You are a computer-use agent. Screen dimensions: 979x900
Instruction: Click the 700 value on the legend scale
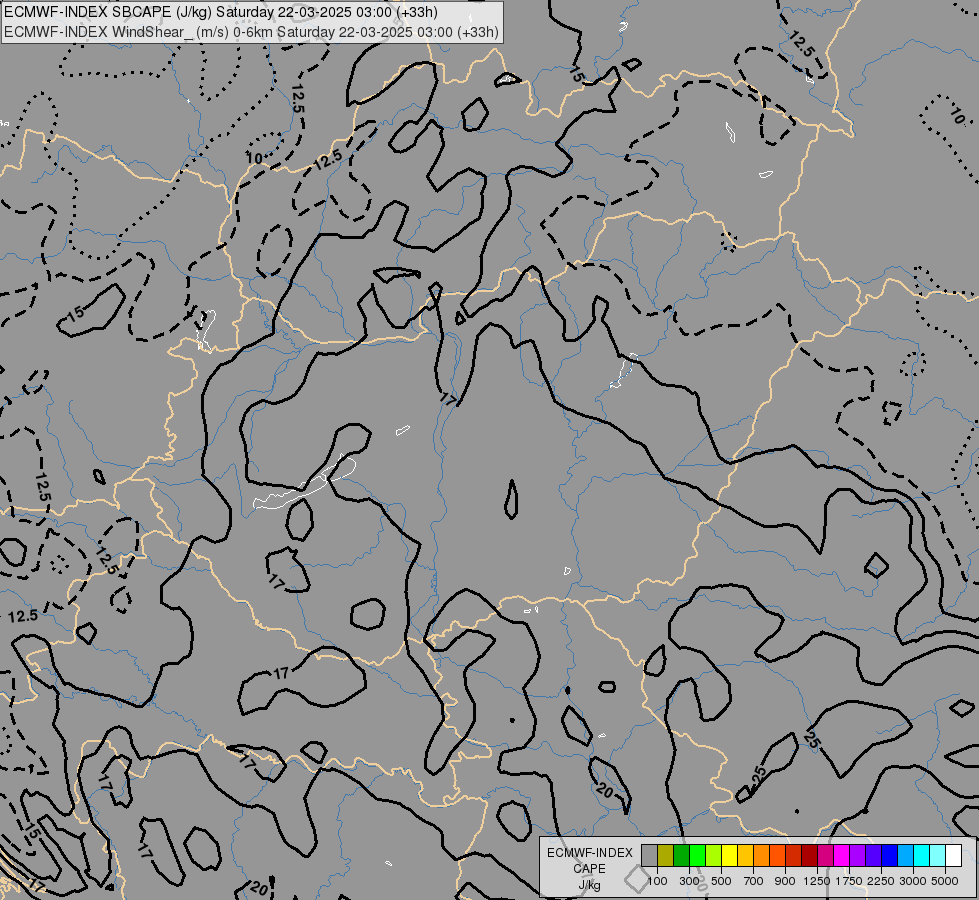(x=754, y=881)
